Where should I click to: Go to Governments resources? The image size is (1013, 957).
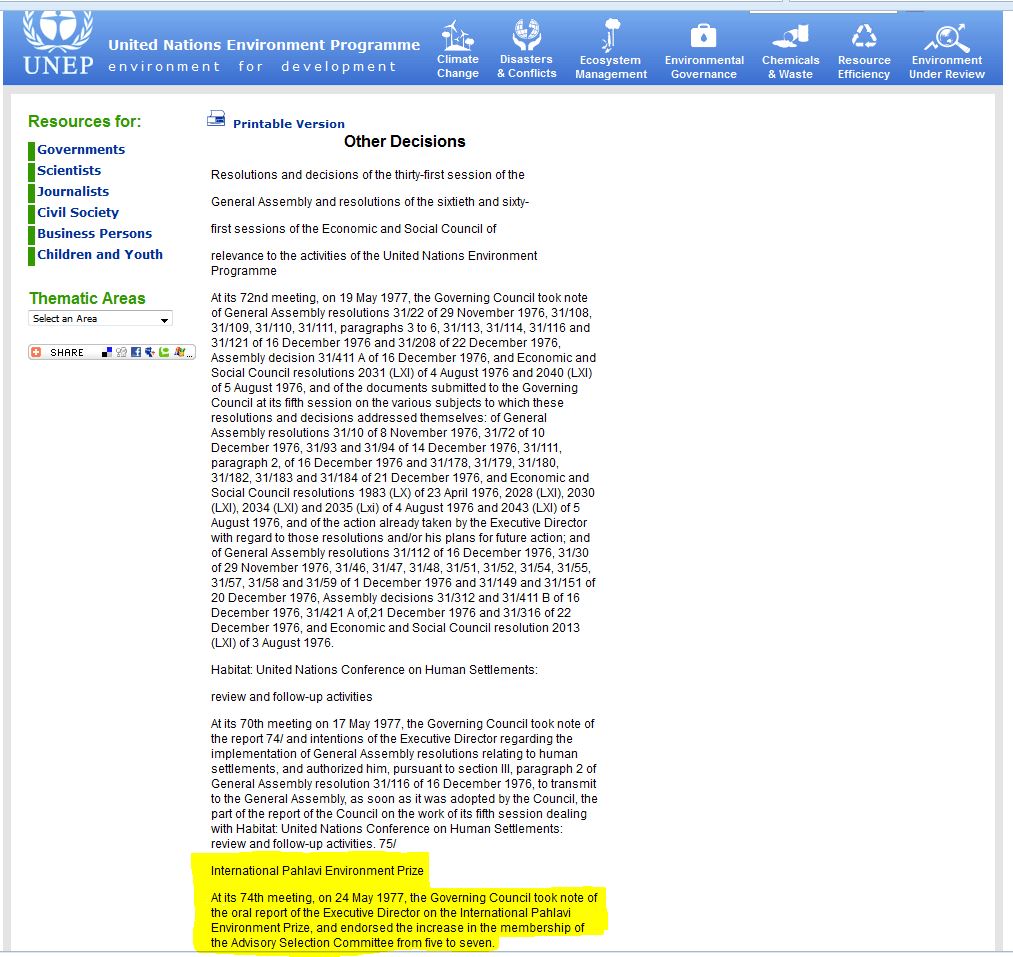click(81, 150)
